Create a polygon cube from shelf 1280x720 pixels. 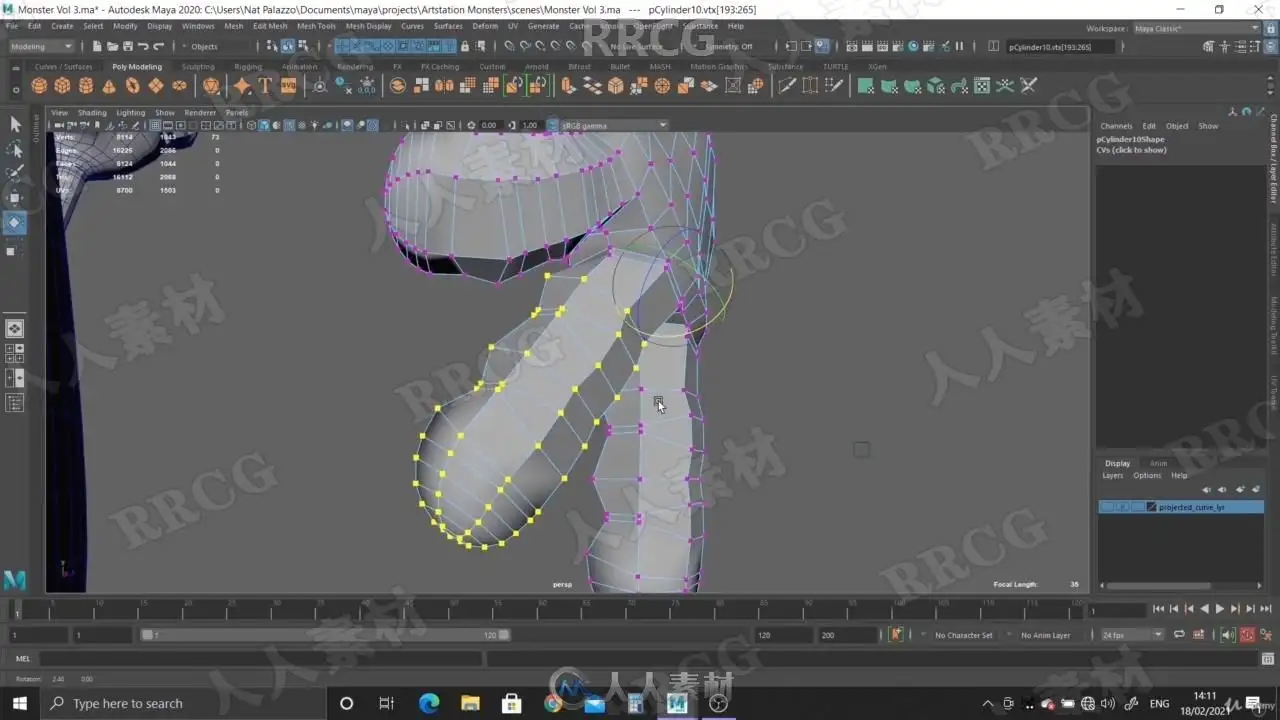point(62,86)
